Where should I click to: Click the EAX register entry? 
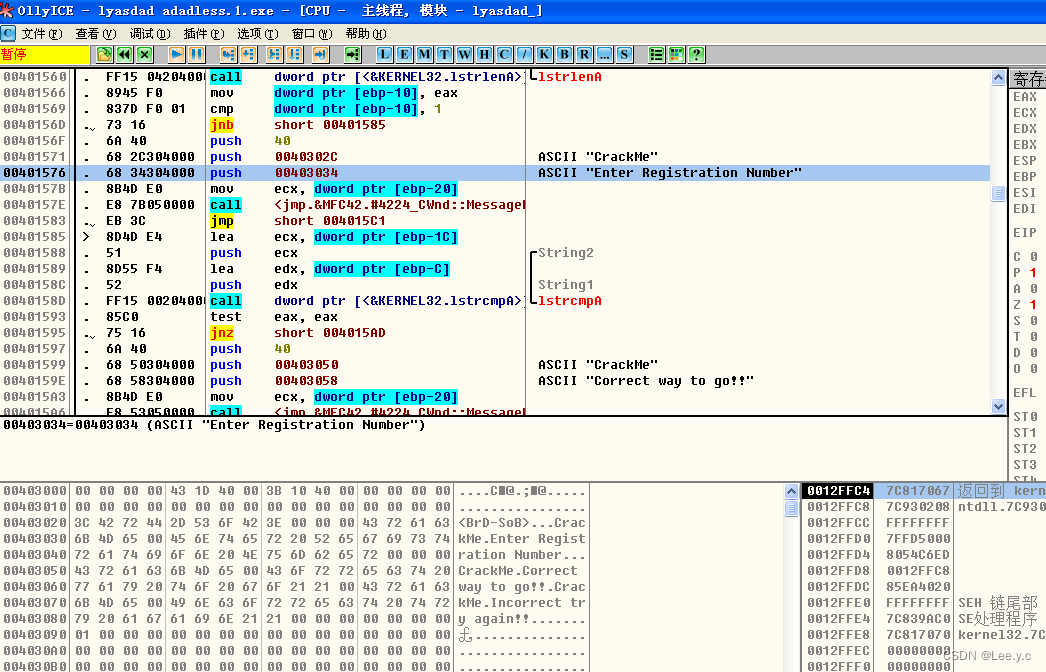pyautogui.click(x=1025, y=97)
